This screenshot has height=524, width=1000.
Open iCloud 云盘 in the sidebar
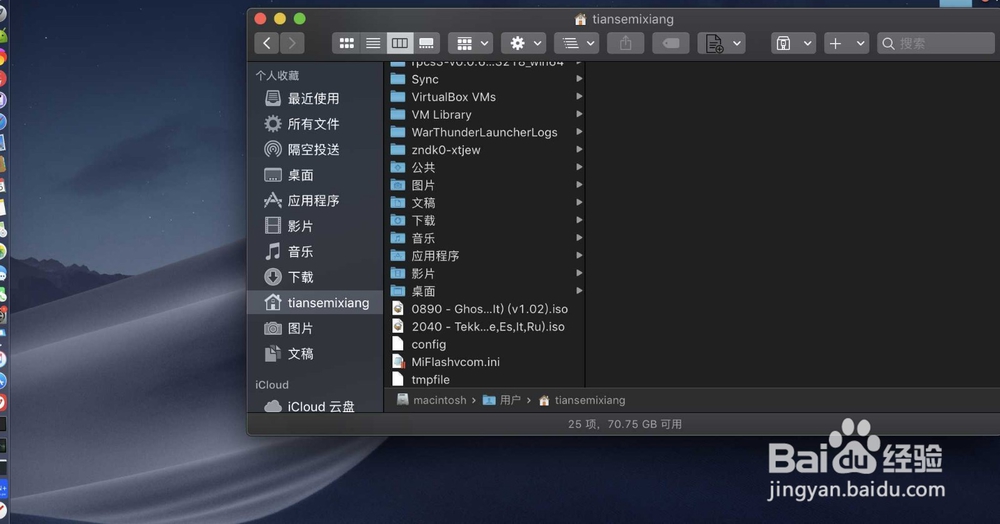point(315,406)
